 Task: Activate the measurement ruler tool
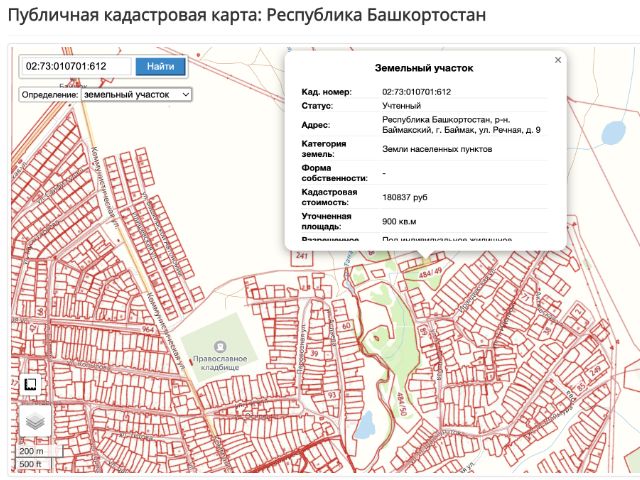pos(31,384)
